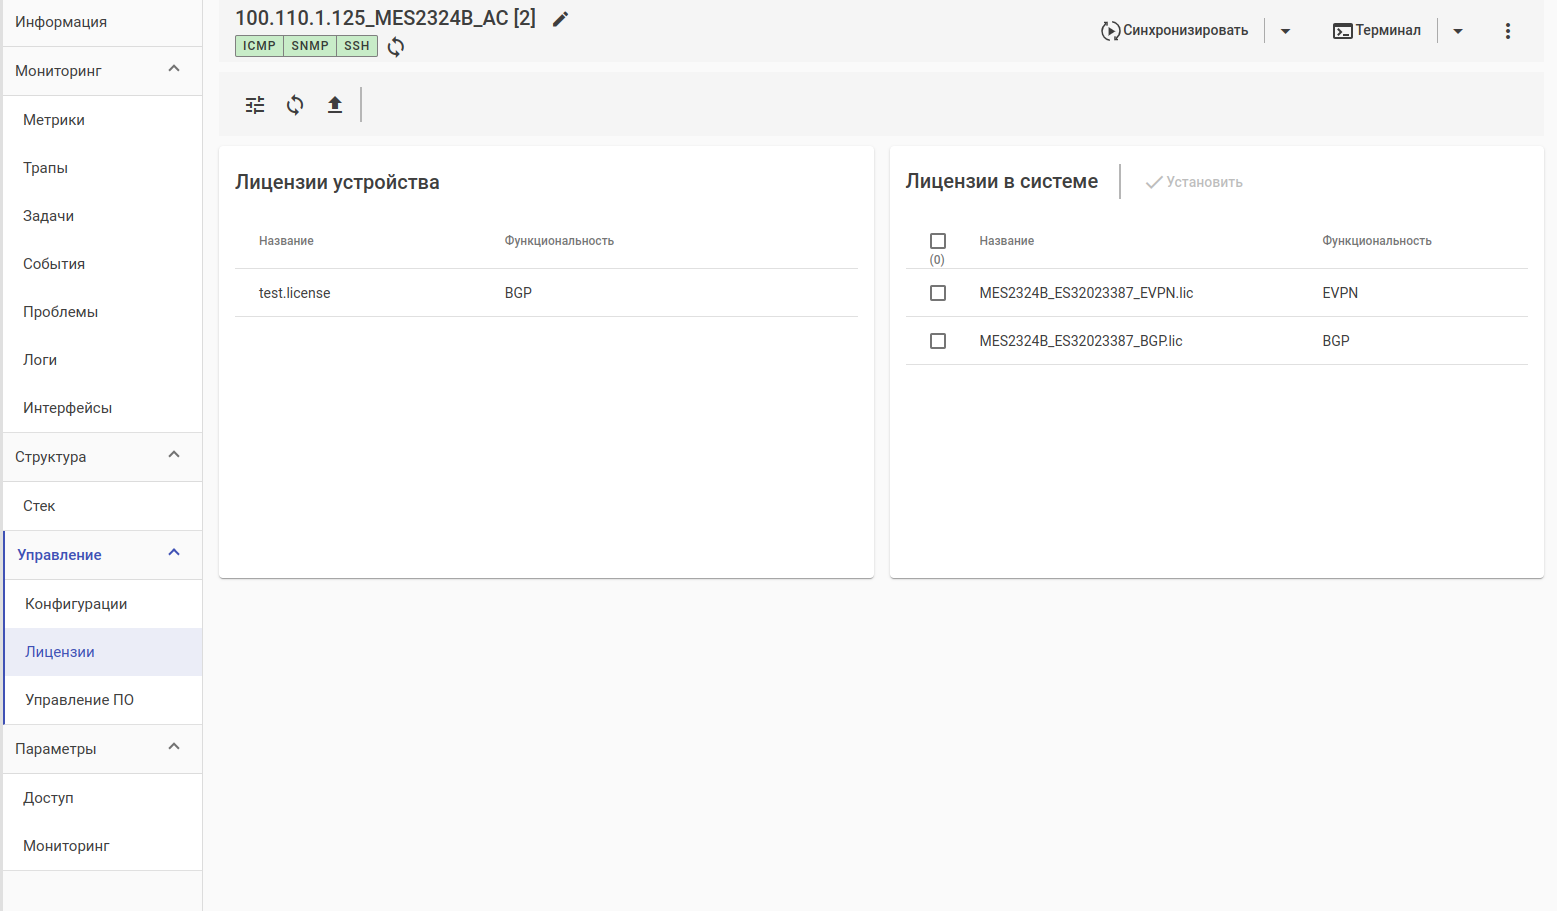Collapse the Мониторинг sidebar section
Image resolution: width=1557 pixels, height=911 pixels.
point(174,70)
